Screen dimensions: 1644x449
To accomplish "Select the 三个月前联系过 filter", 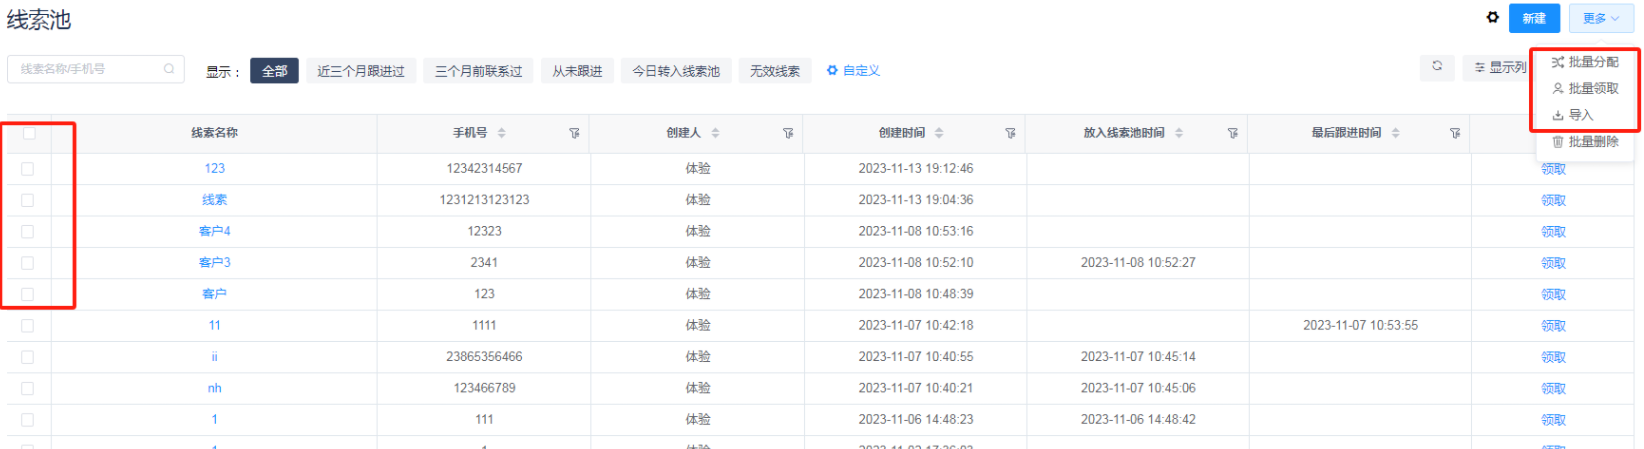I will [x=478, y=71].
